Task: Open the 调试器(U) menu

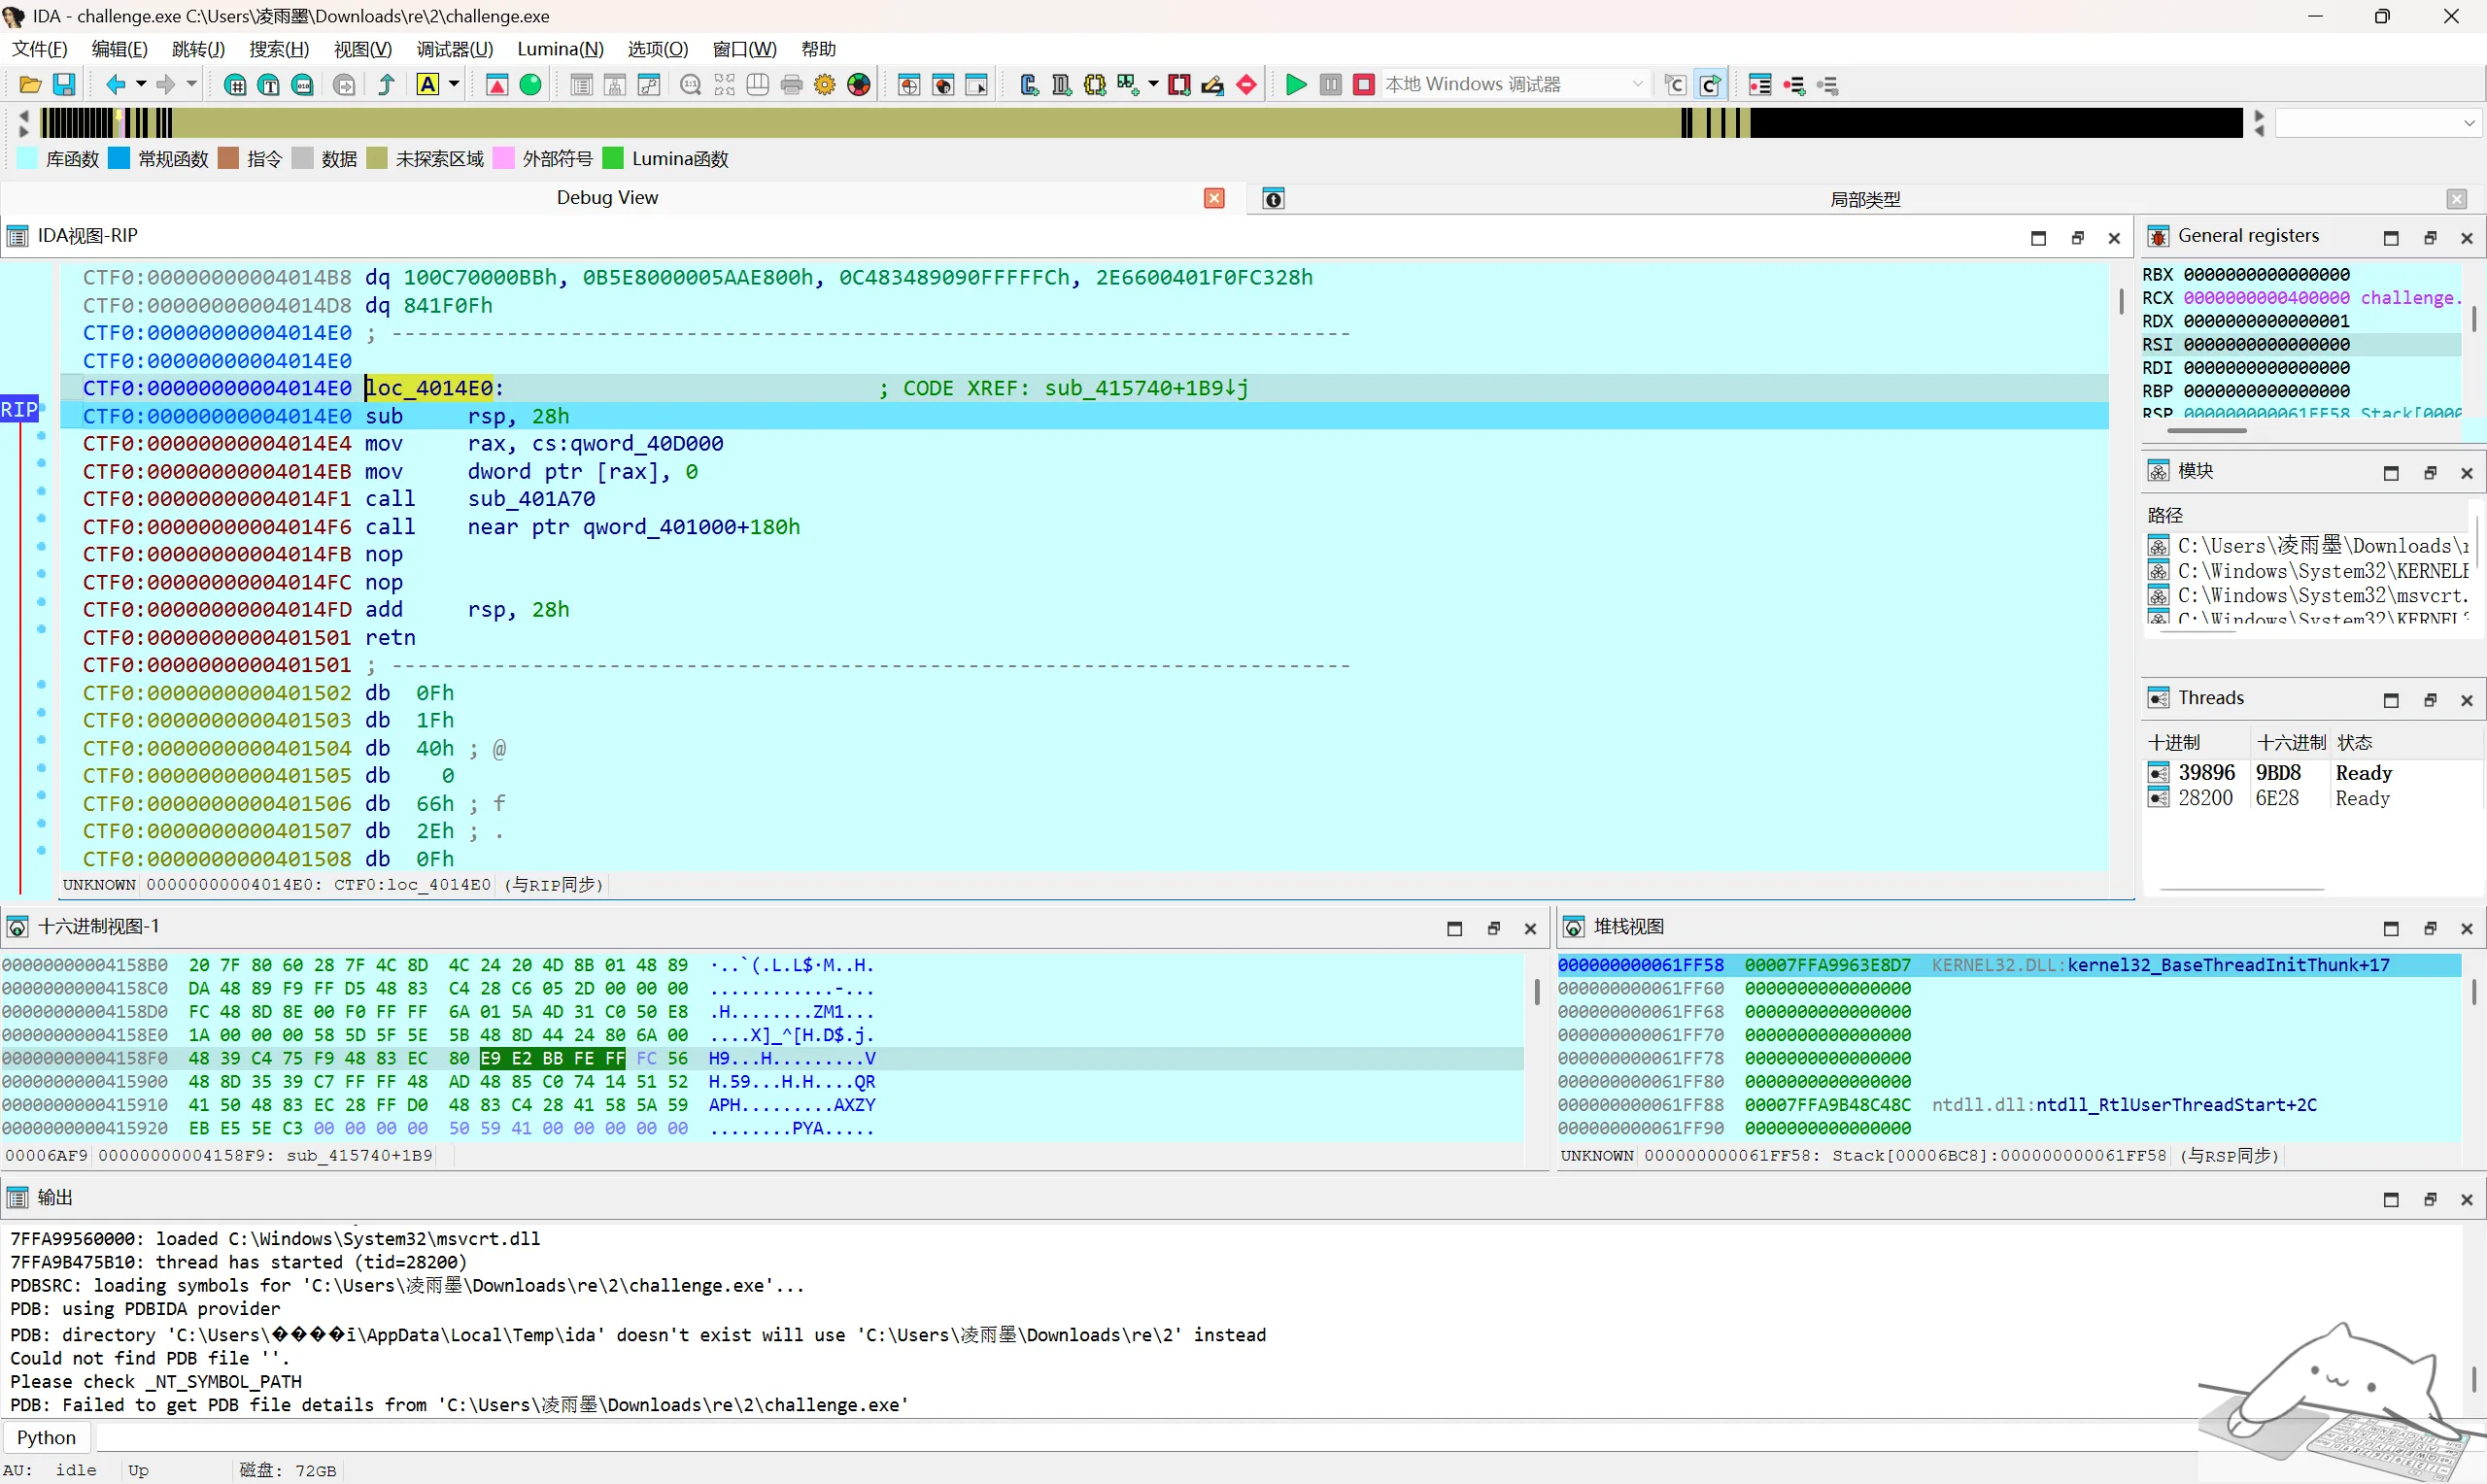Action: click(455, 49)
